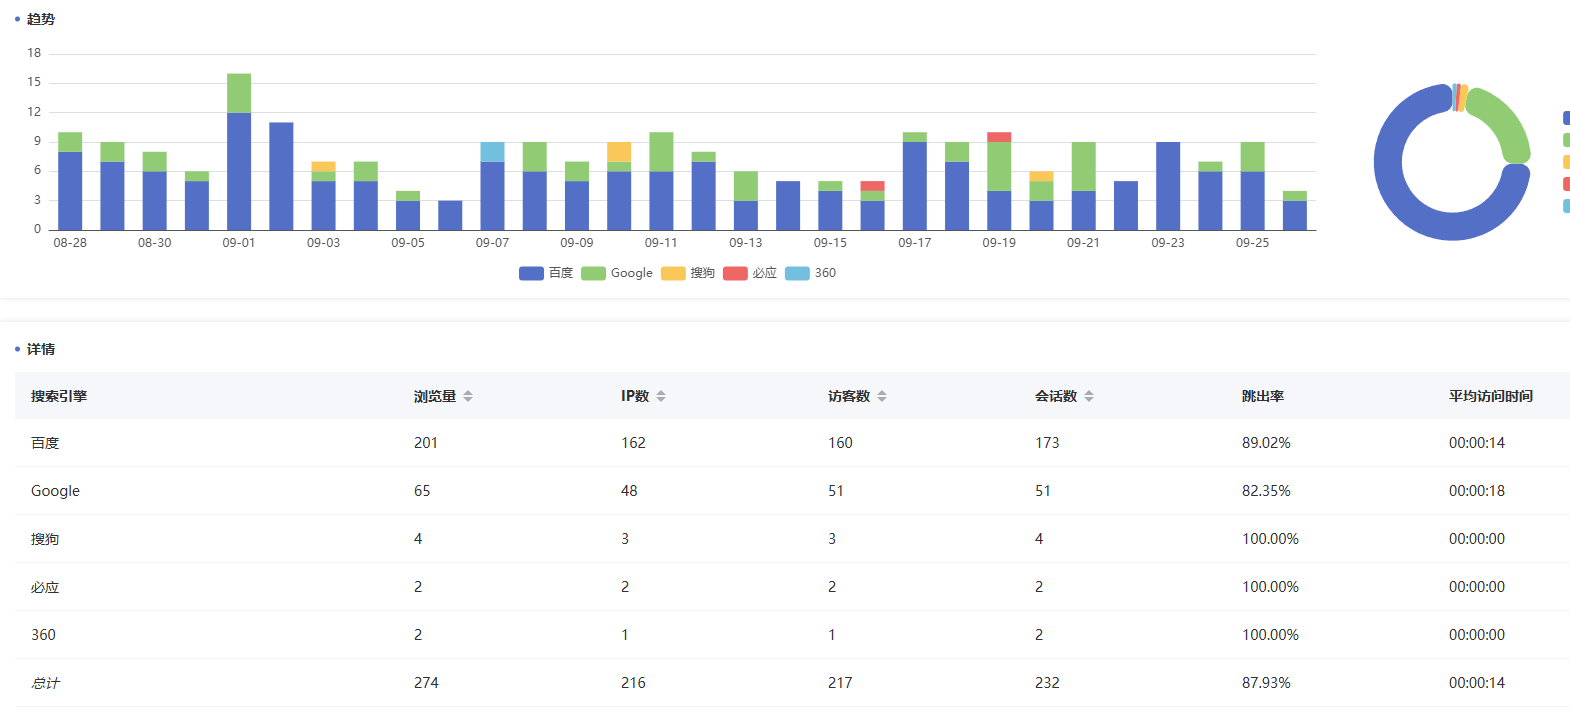Select the blue 09-23 bar

[x=1168, y=186]
